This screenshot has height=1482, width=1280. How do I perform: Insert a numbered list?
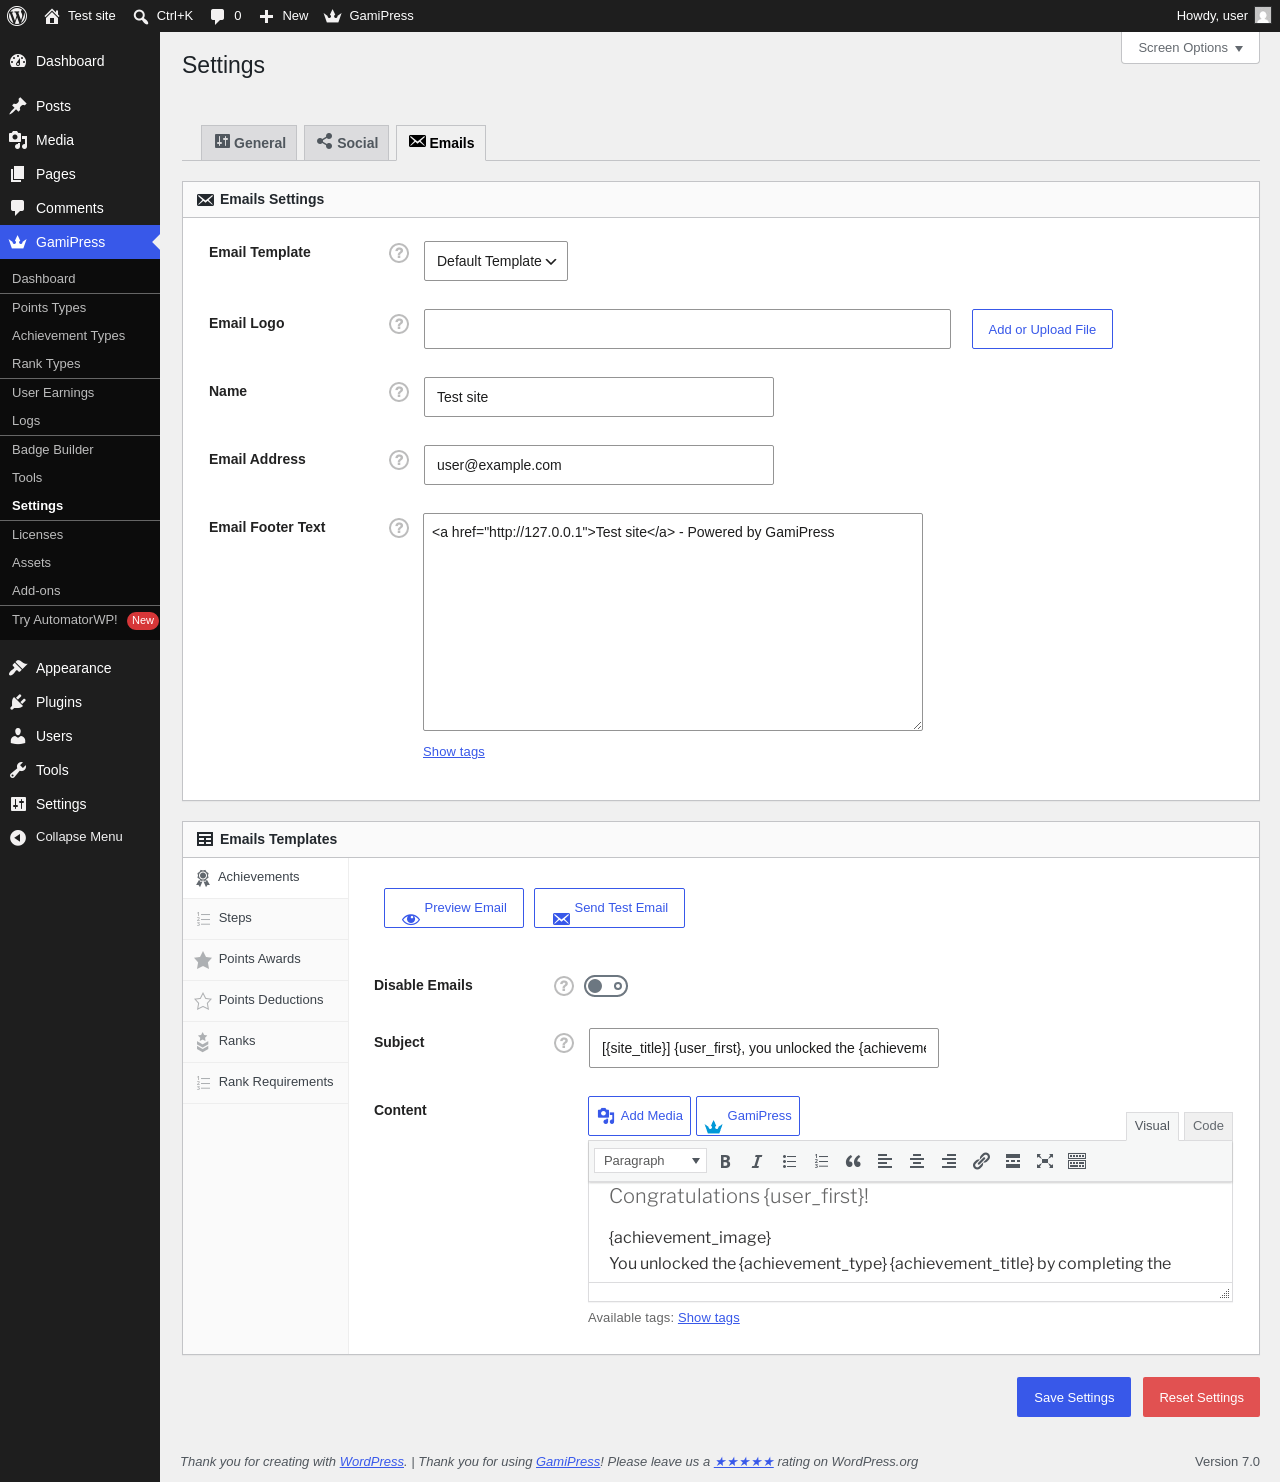pos(821,1161)
